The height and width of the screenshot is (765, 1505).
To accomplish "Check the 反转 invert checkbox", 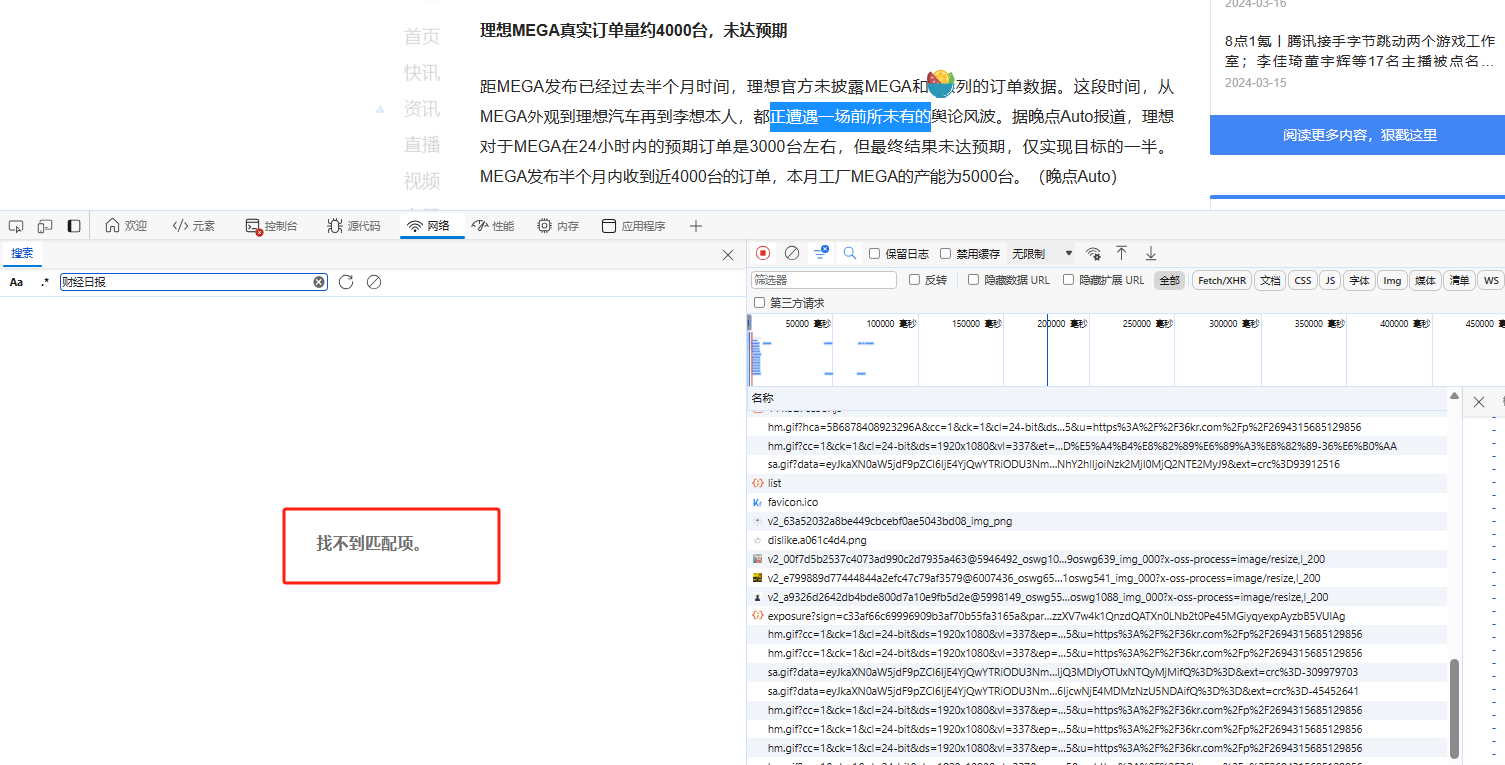I will 915,280.
